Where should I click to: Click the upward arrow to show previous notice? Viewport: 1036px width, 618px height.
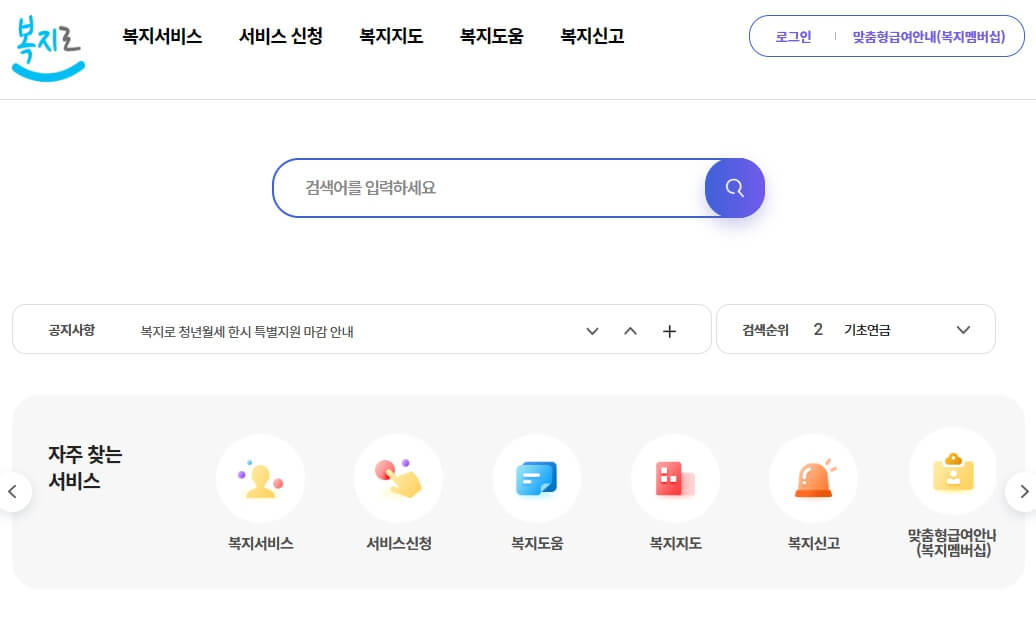point(631,330)
